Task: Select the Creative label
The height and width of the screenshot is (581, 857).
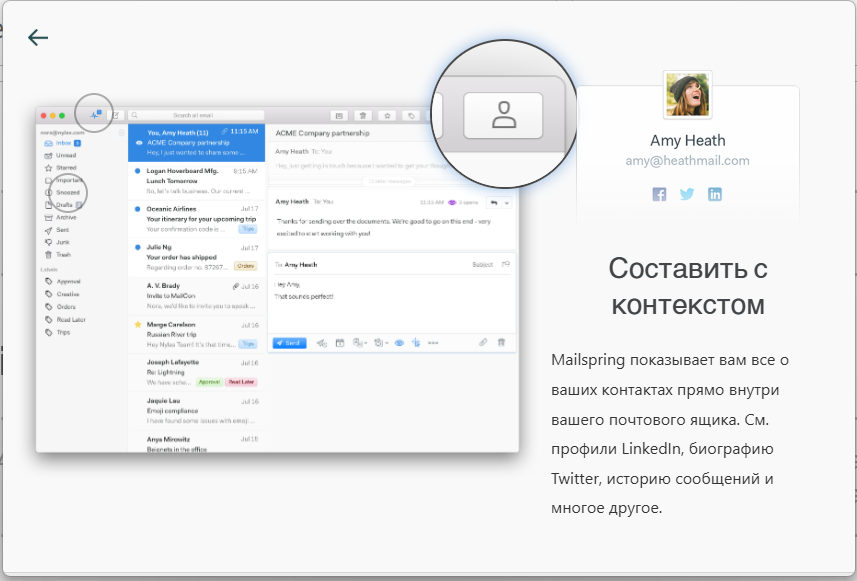Action: coord(62,294)
